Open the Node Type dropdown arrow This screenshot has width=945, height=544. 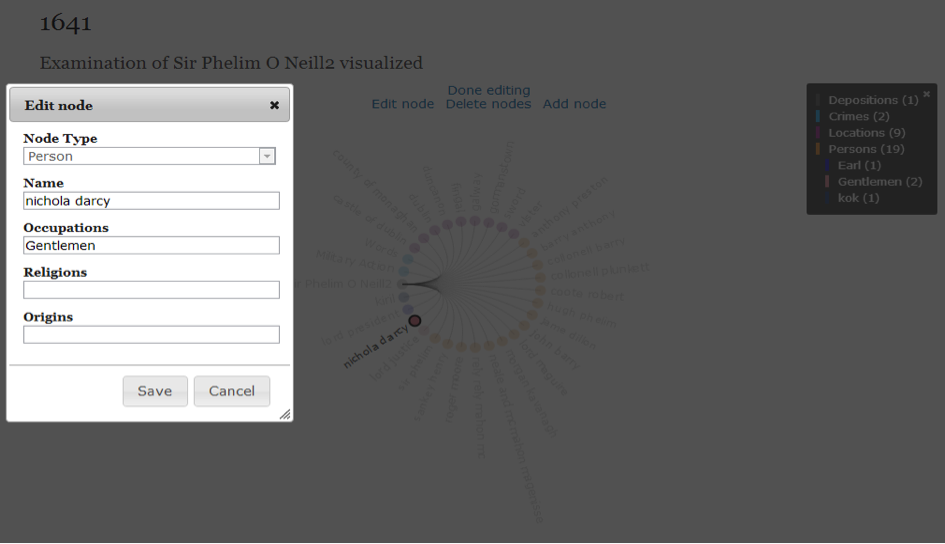[267, 156]
